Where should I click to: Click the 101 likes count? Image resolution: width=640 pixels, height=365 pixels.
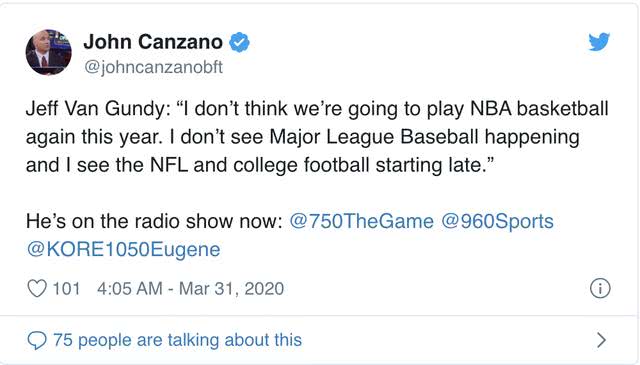[66, 289]
